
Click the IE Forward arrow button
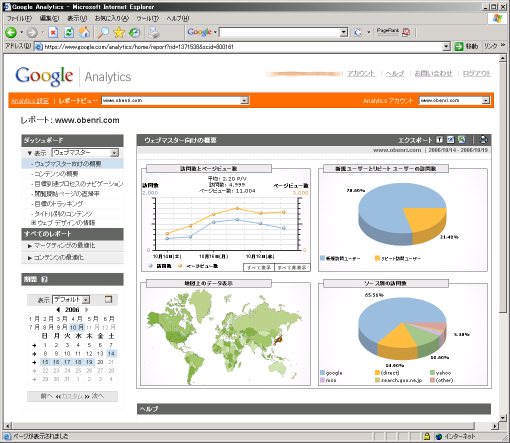click(x=32, y=32)
